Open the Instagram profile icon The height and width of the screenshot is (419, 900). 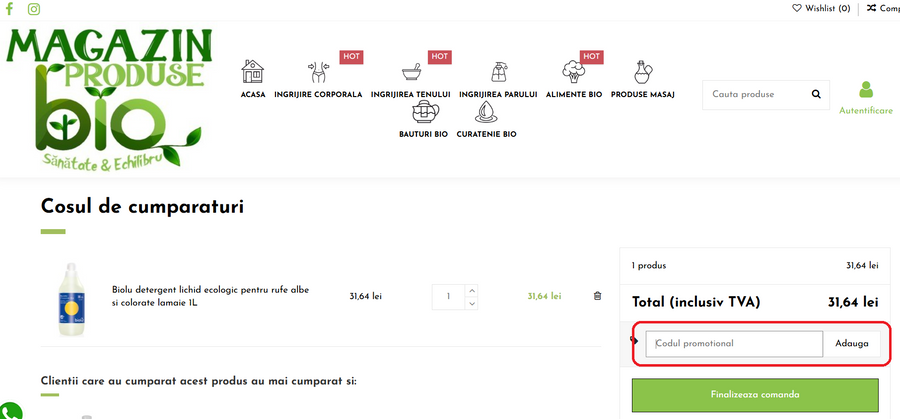34,9
